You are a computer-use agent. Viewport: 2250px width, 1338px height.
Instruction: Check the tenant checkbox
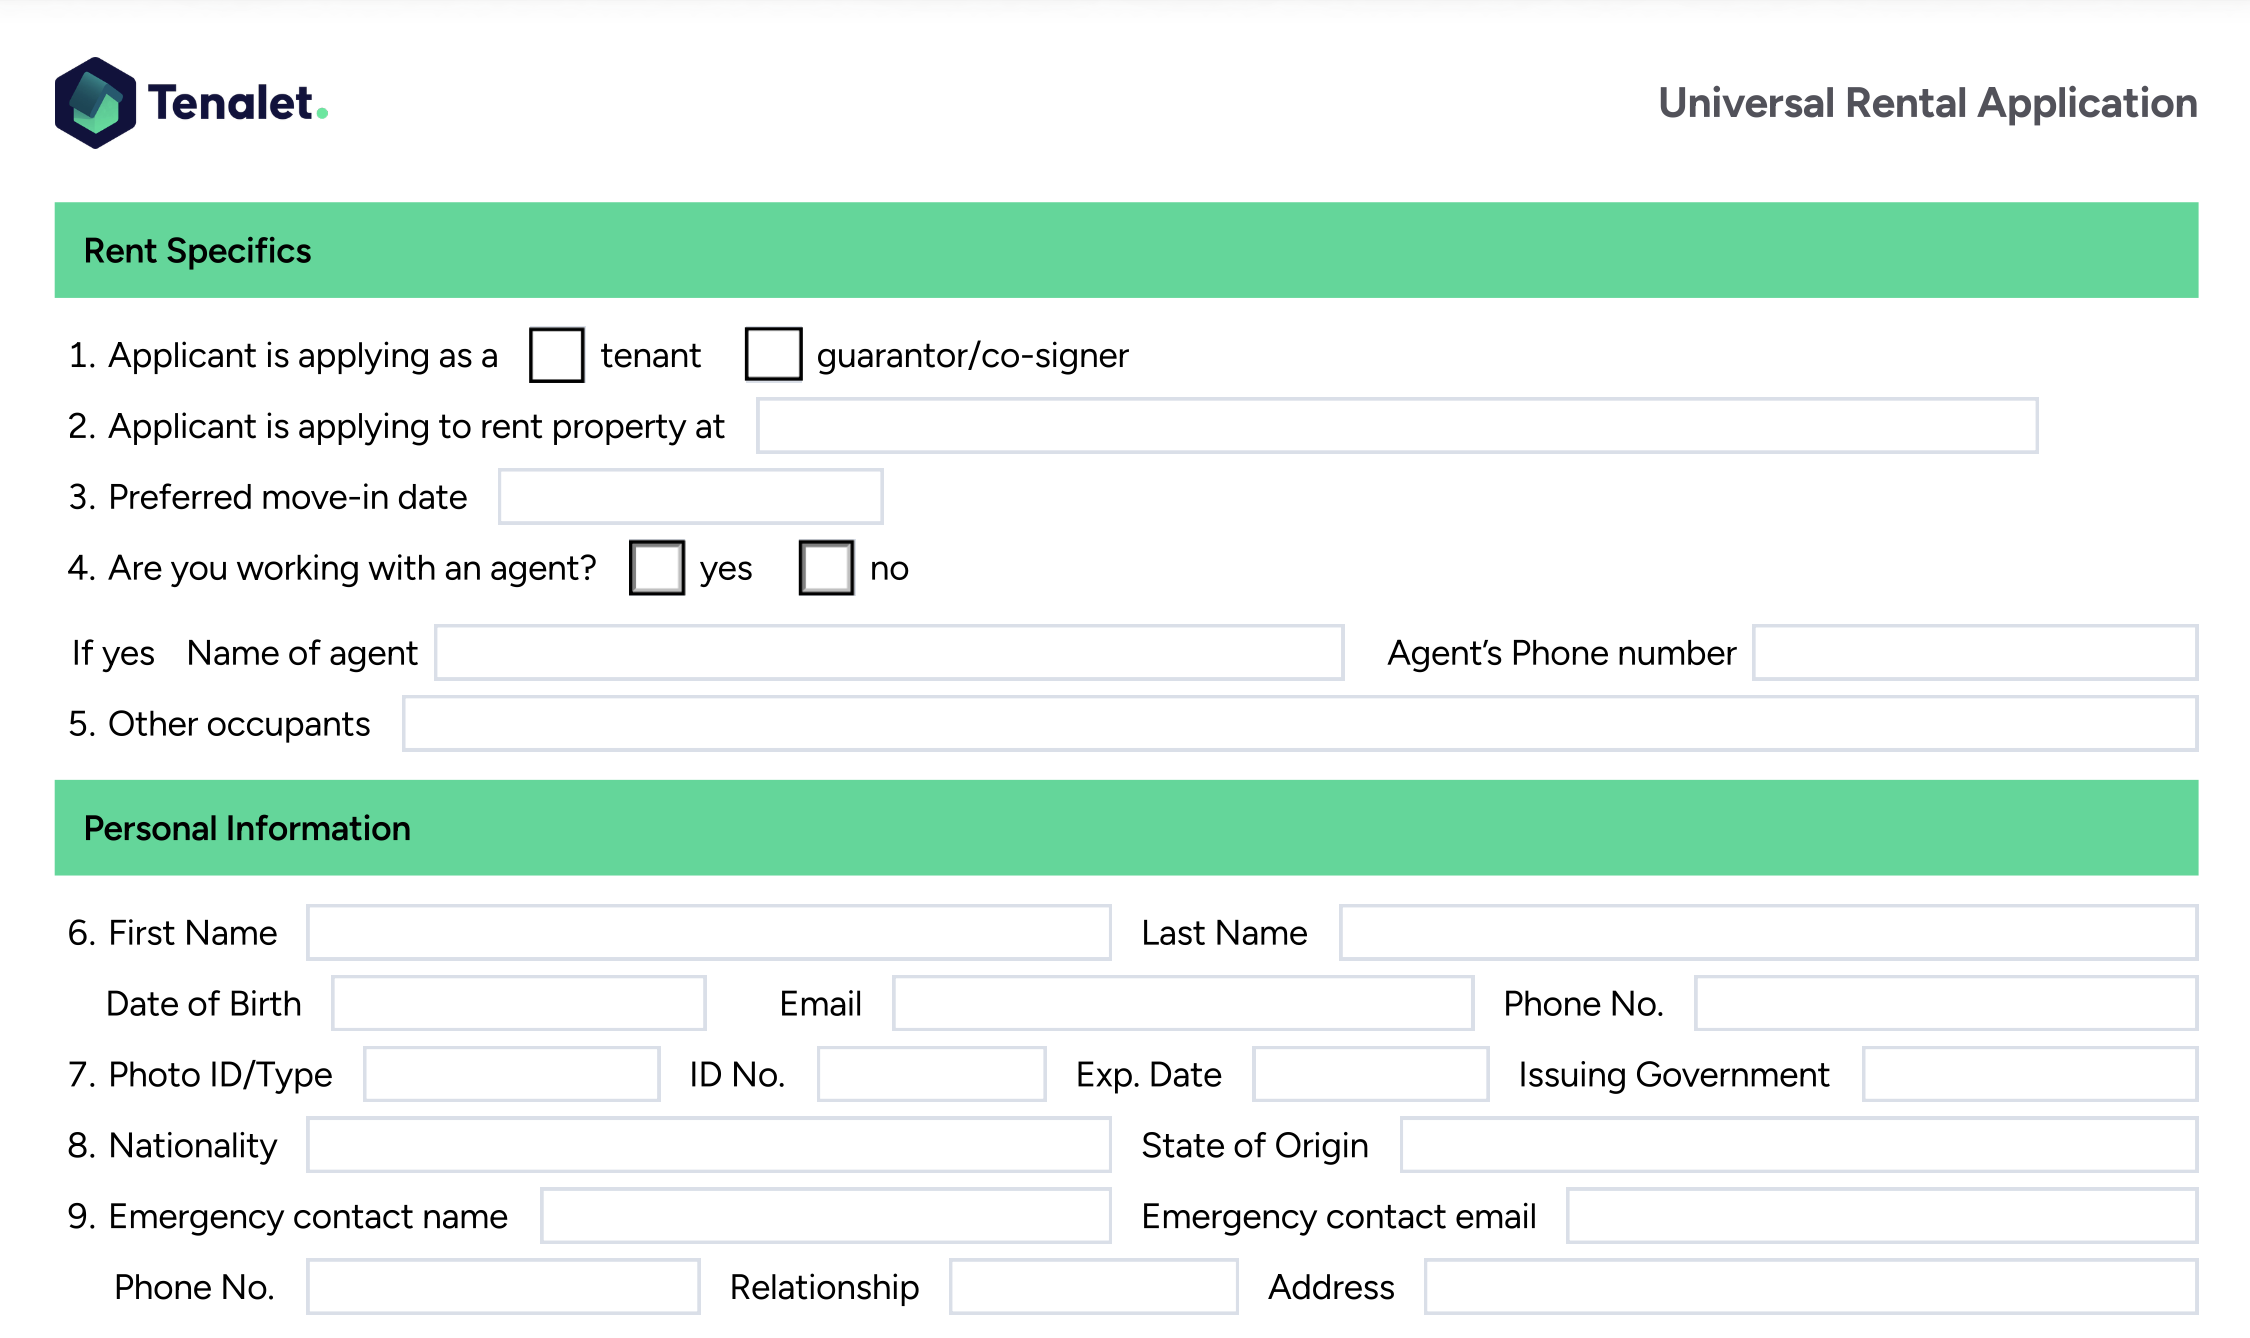pos(557,355)
